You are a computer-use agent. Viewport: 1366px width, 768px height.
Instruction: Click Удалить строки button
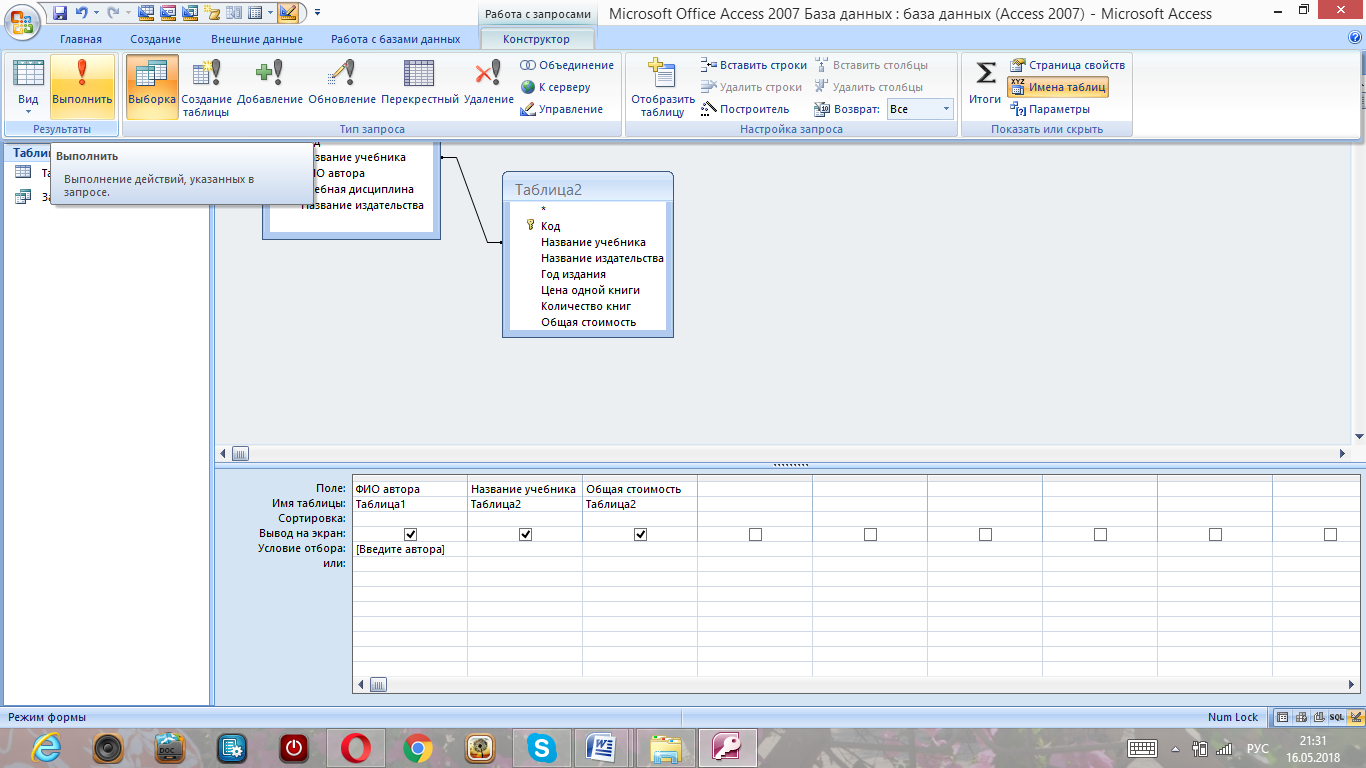[x=751, y=87]
